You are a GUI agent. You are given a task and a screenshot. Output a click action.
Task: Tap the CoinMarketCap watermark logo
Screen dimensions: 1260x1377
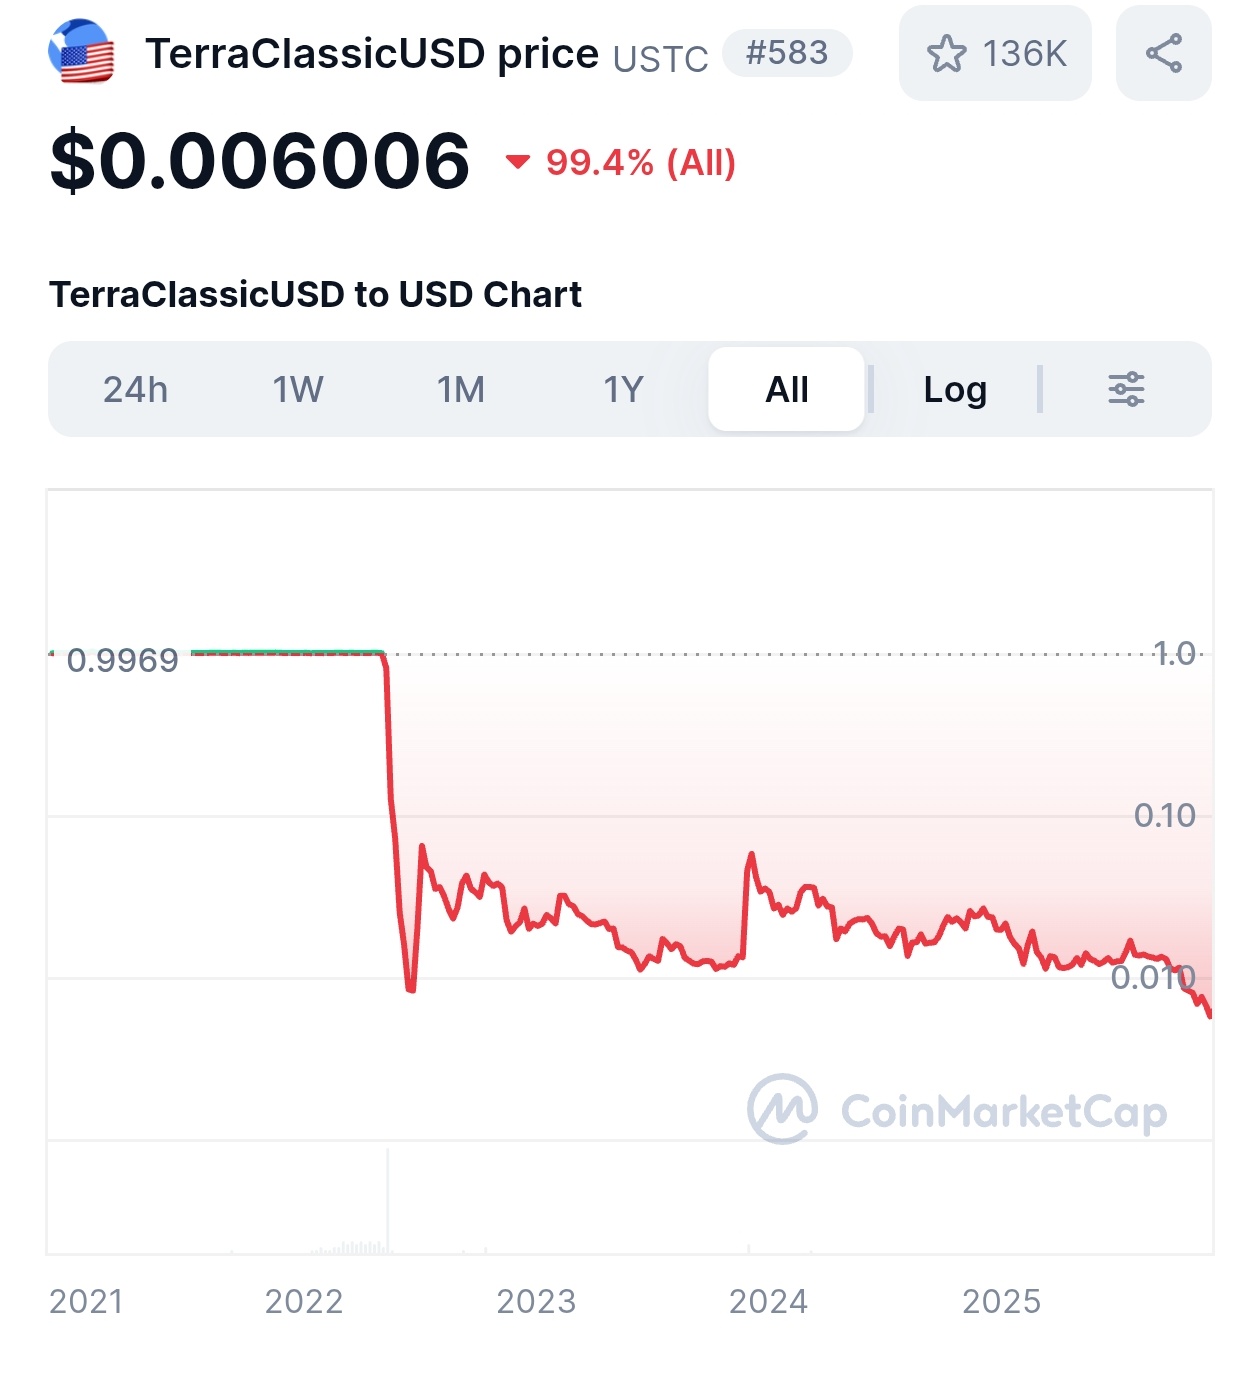point(783,1109)
